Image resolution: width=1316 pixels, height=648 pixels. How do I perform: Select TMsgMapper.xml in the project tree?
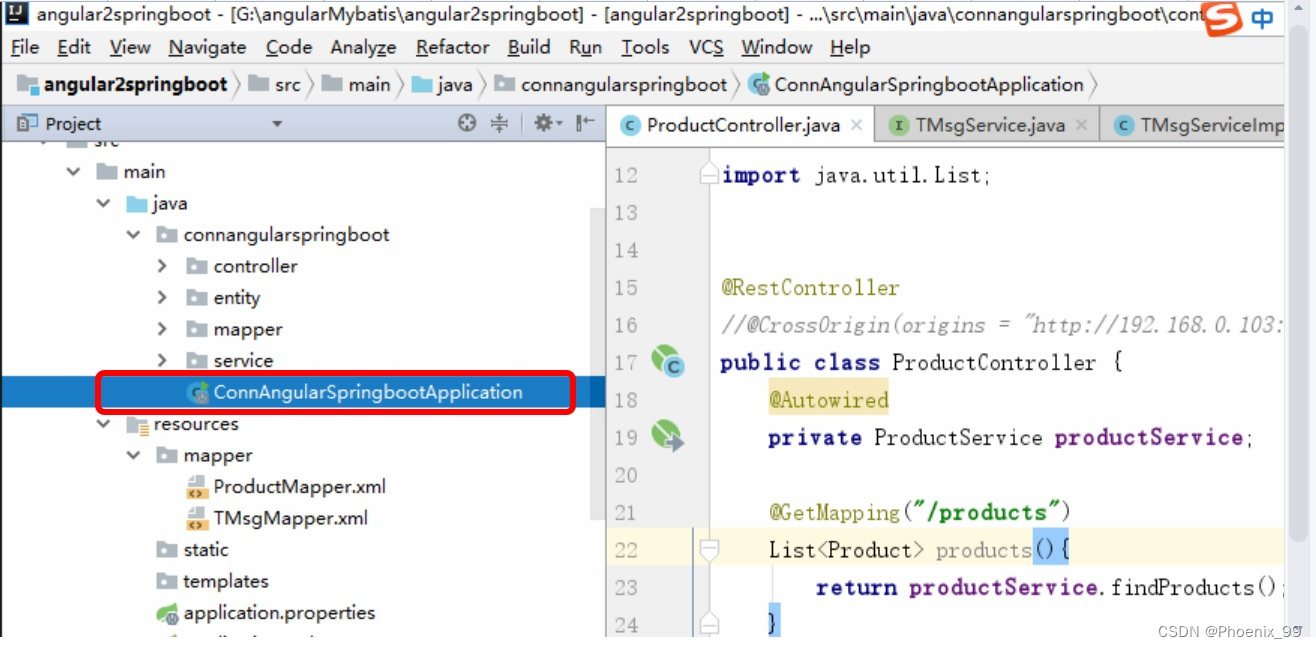pos(290,518)
